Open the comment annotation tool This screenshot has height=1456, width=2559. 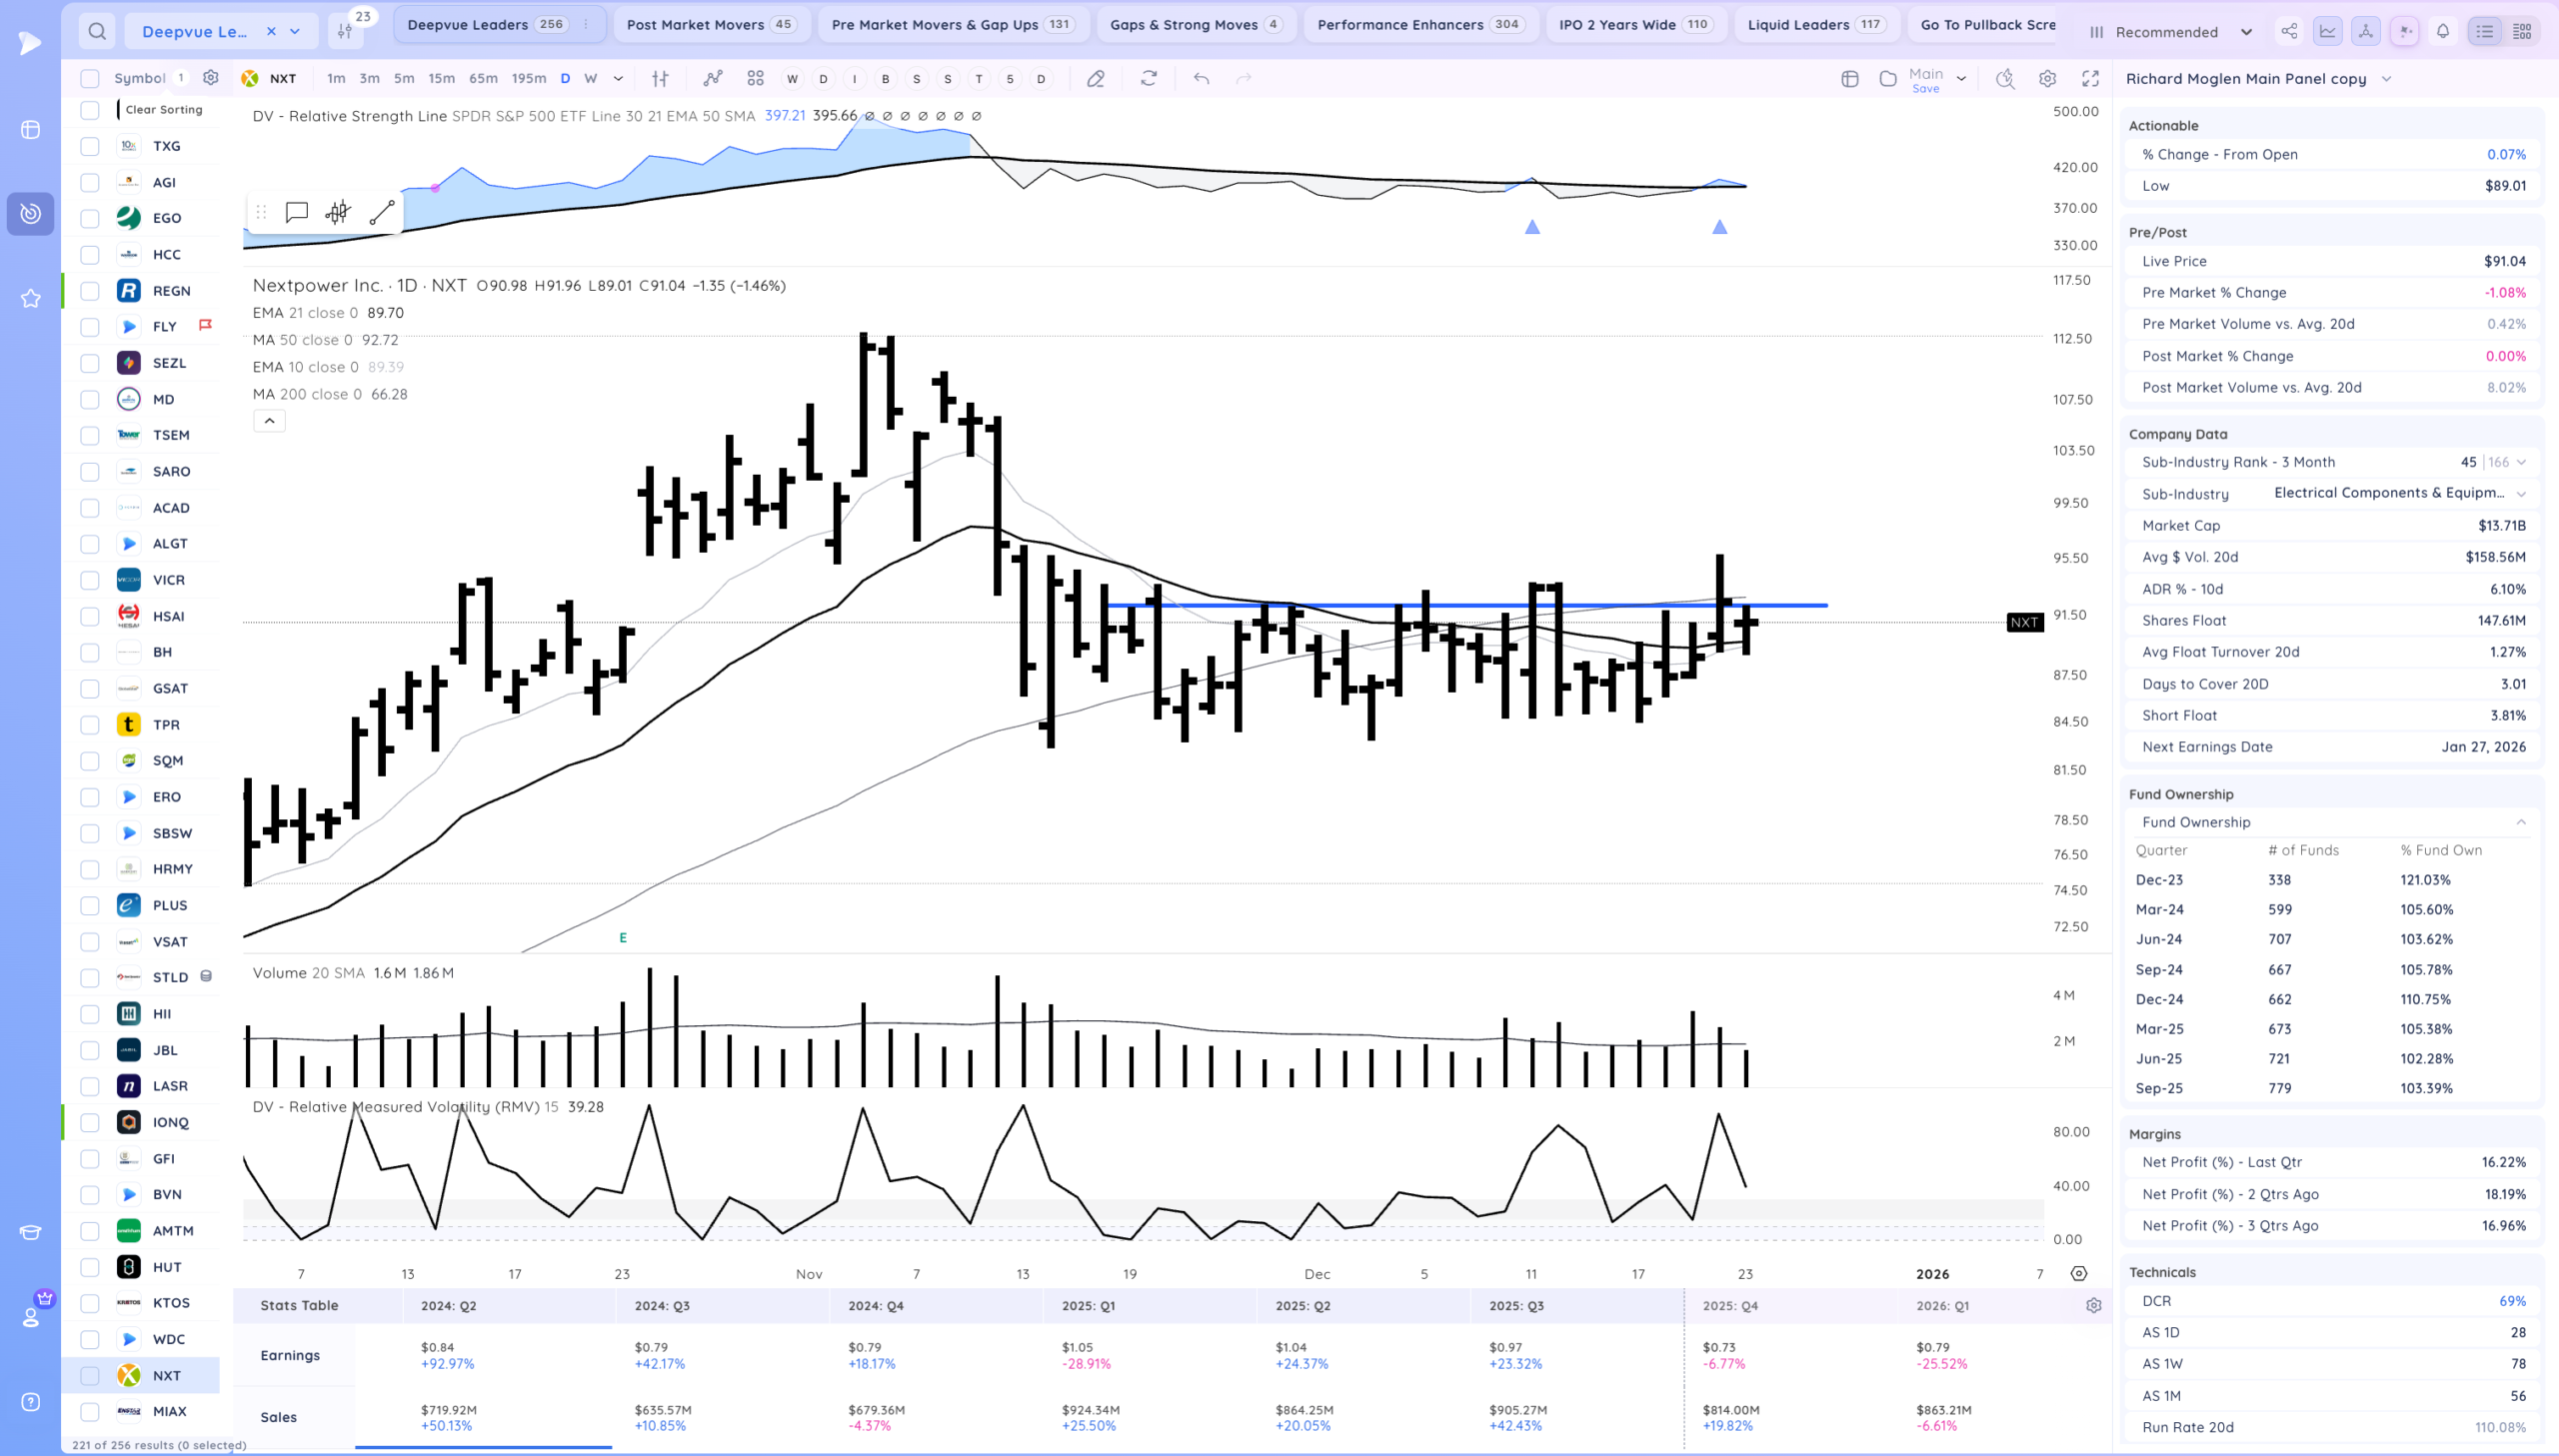pyautogui.click(x=296, y=212)
